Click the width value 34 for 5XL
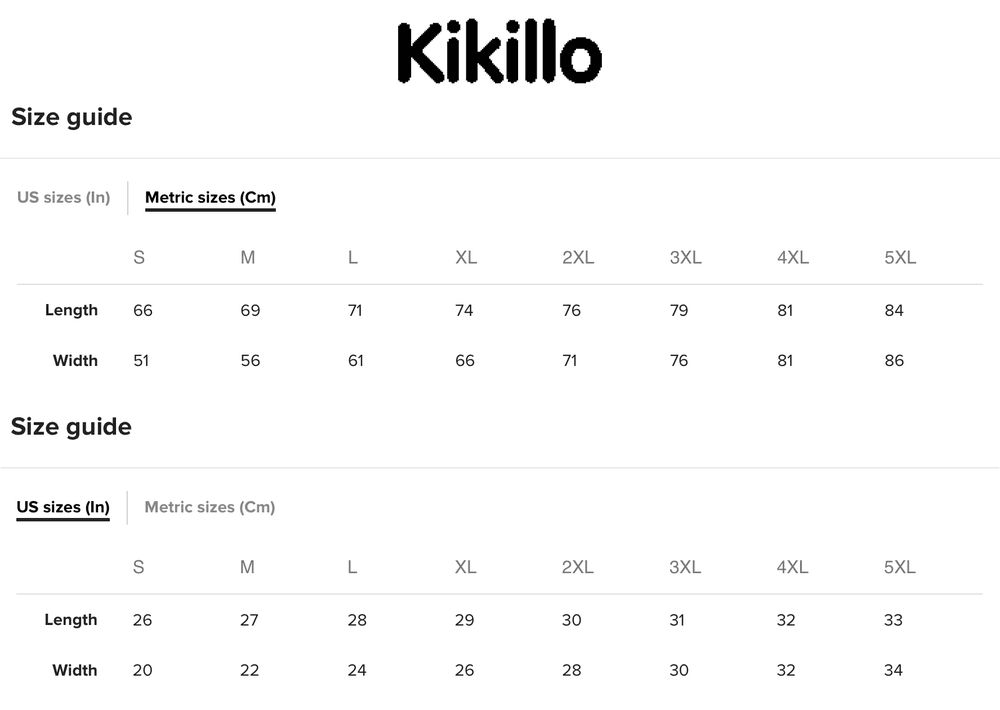 [x=893, y=670]
